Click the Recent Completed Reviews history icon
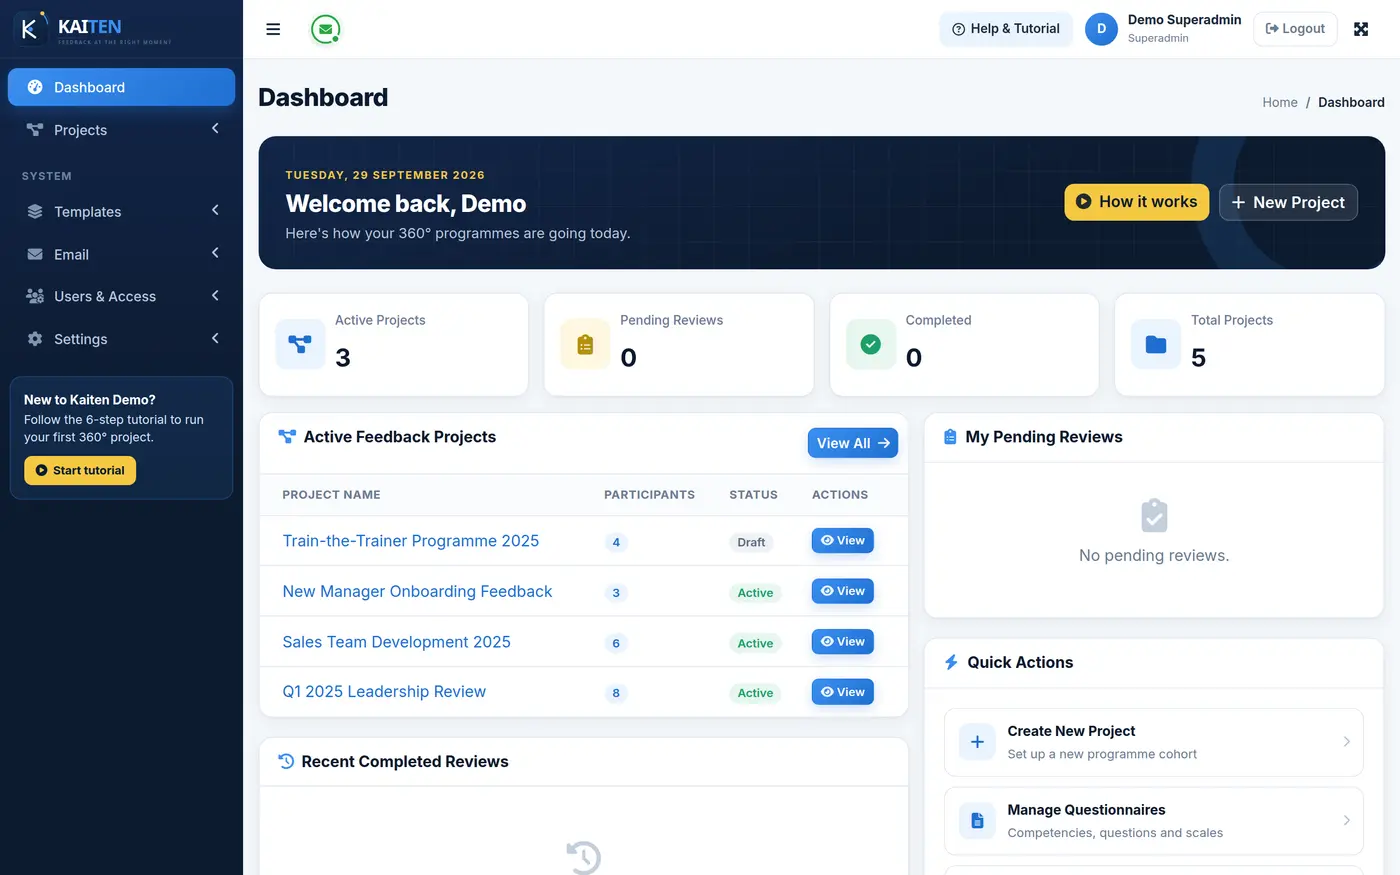1400x875 pixels. click(286, 761)
